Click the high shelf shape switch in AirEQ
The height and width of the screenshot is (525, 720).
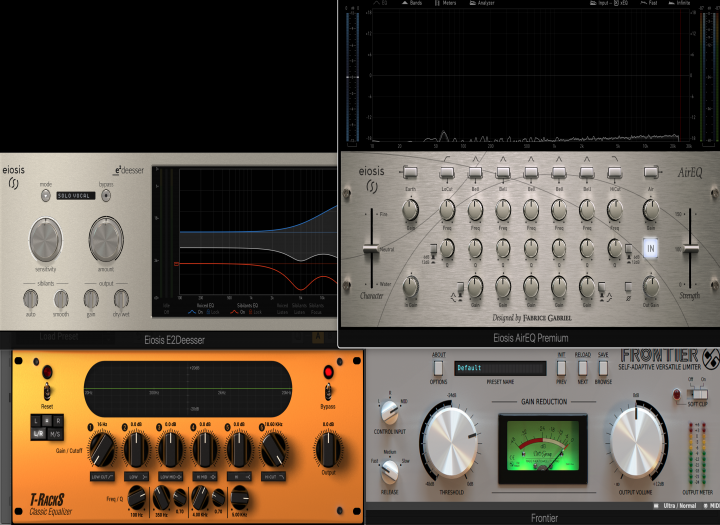(x=601, y=288)
